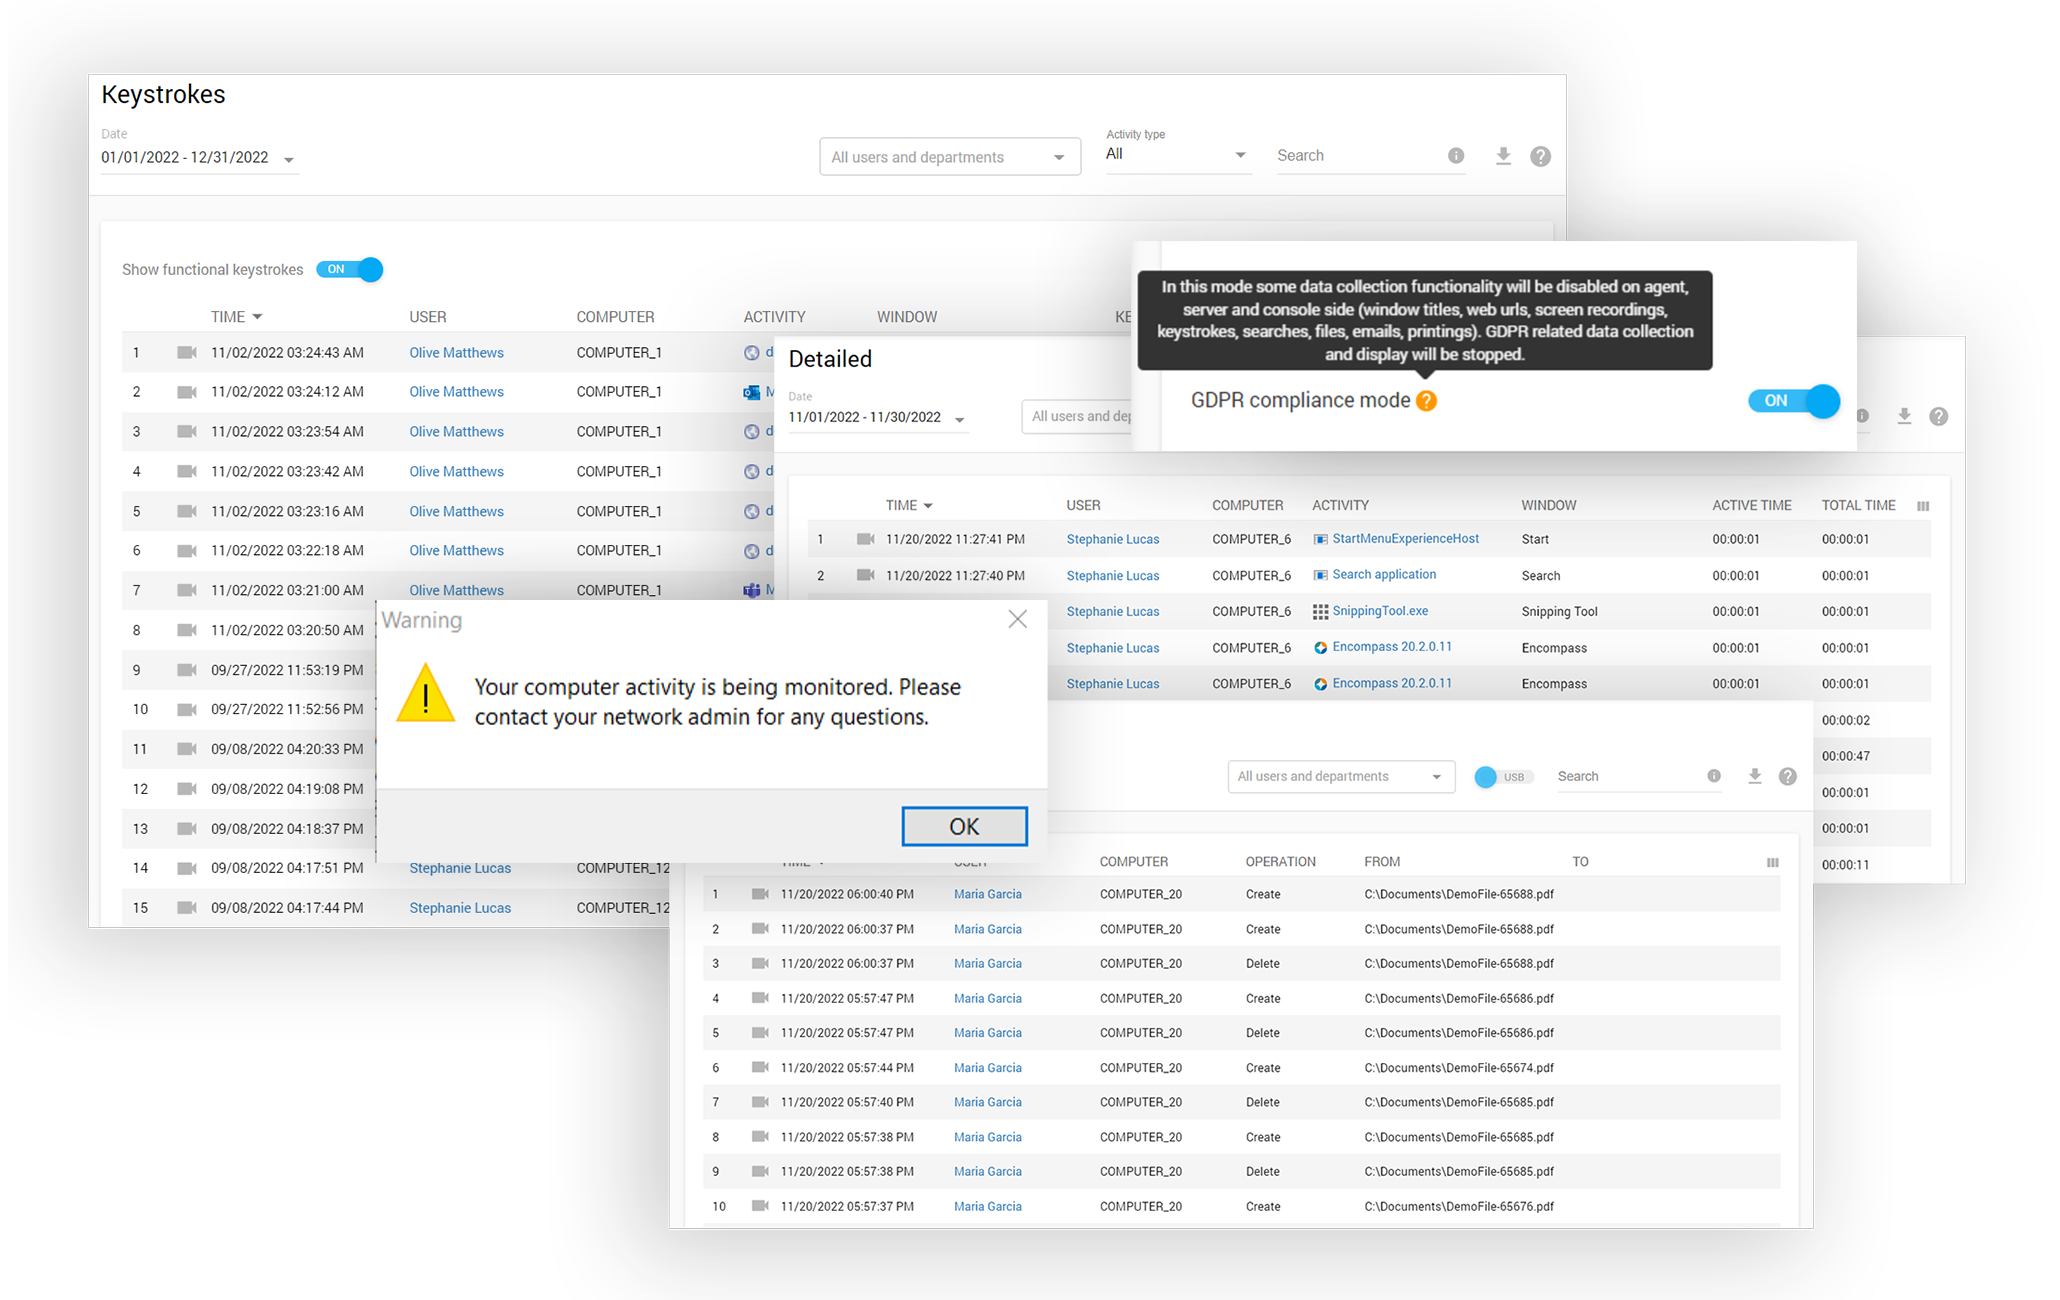
Task: Click column settings icon in Detailed table
Action: [x=1922, y=506]
